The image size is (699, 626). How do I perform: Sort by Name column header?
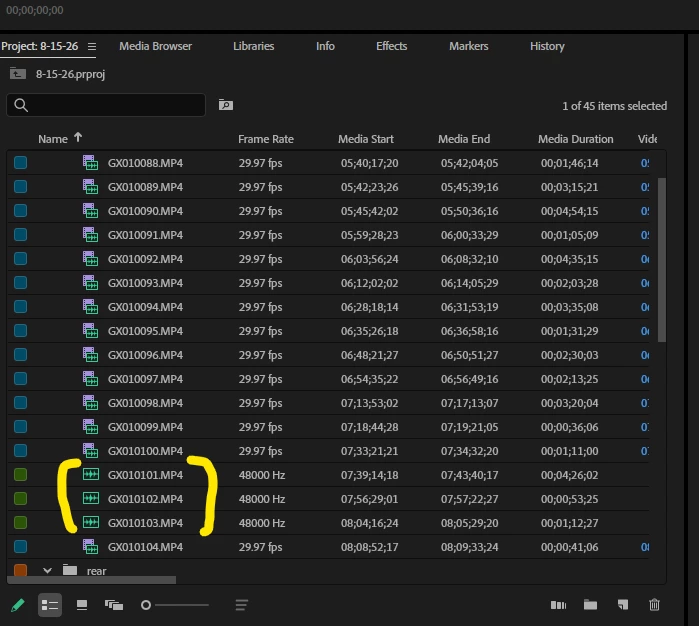click(53, 139)
